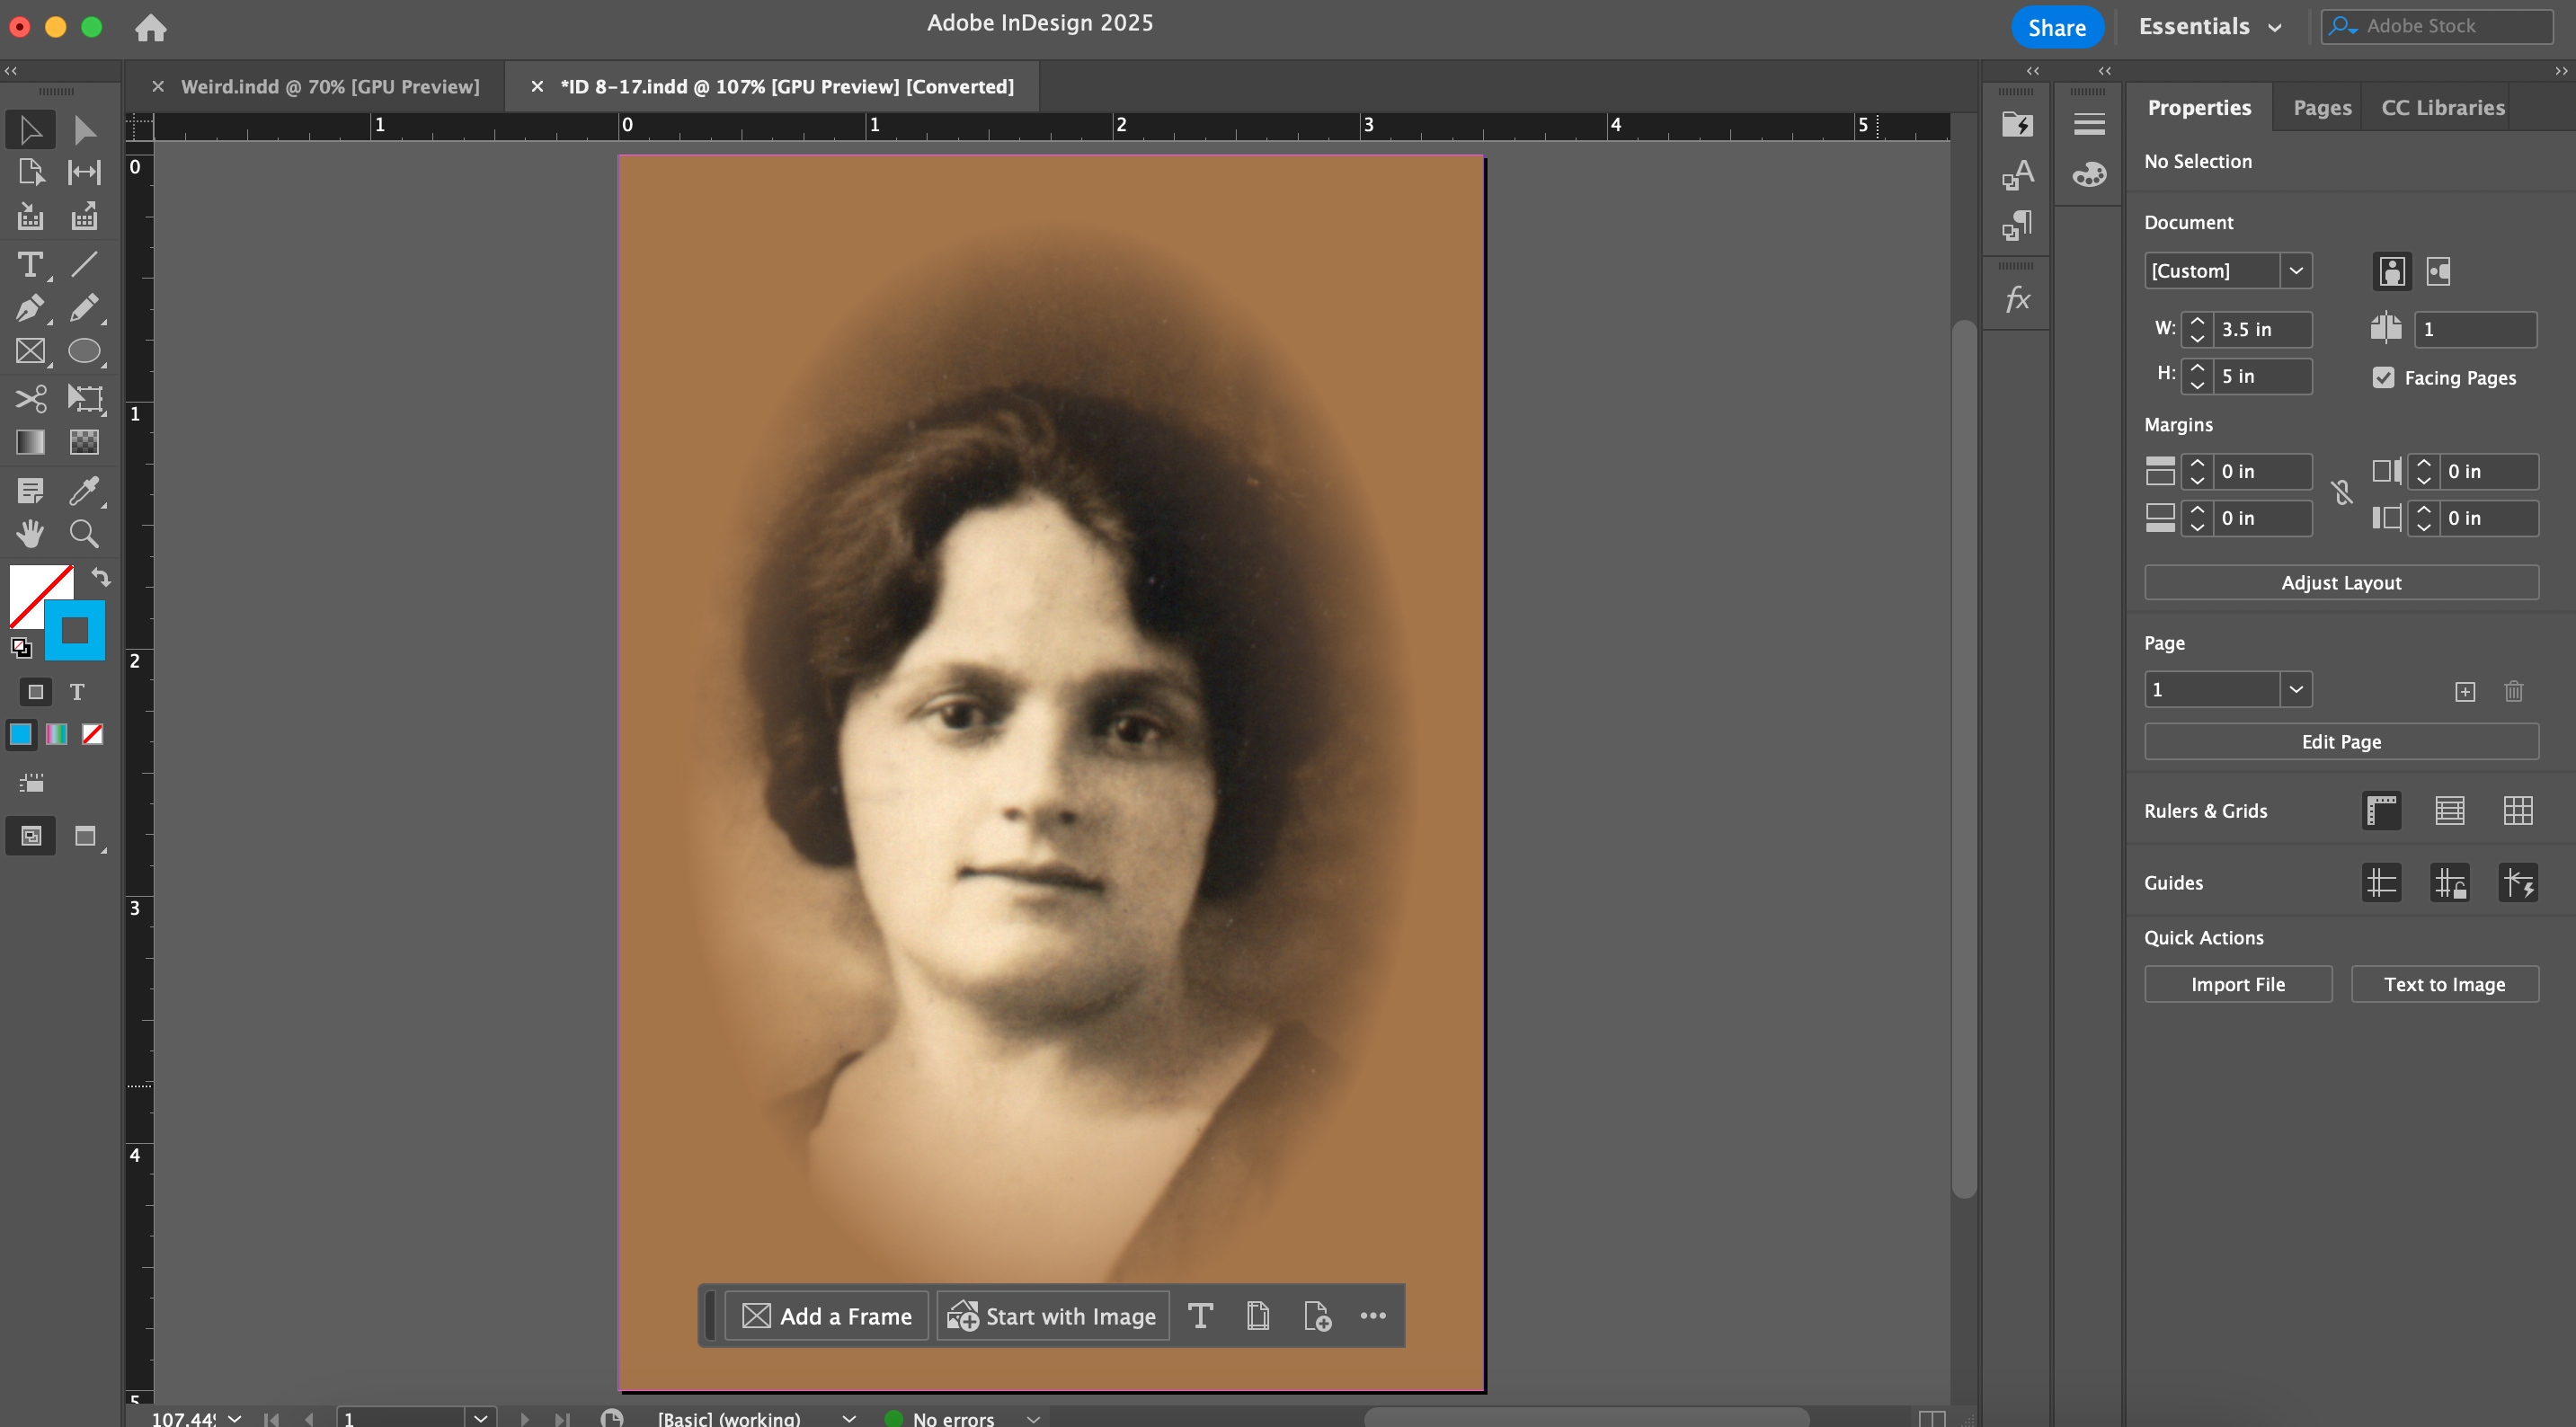This screenshot has width=2576, height=1427.
Task: Choose the Eyedropper tool
Action: 84,490
